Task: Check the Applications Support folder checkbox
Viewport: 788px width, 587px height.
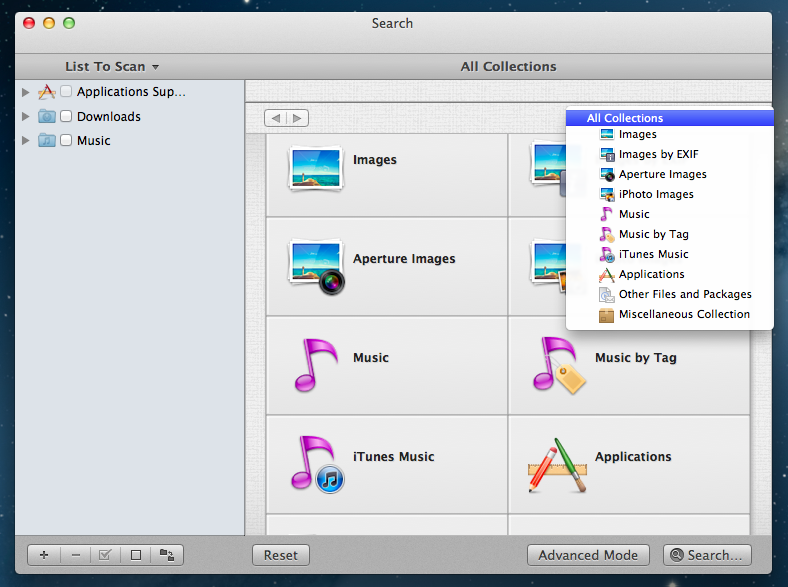Action: (x=66, y=92)
